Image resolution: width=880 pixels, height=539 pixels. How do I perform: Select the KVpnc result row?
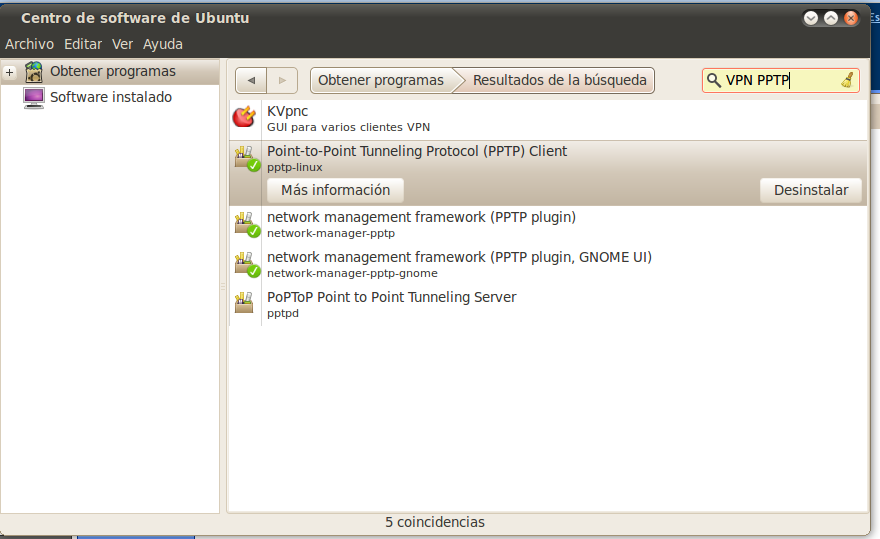548,120
